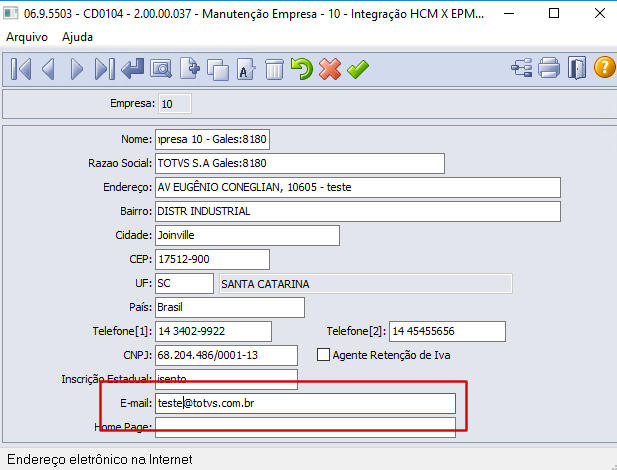
Task: Open the Arquivo menu
Action: point(27,37)
